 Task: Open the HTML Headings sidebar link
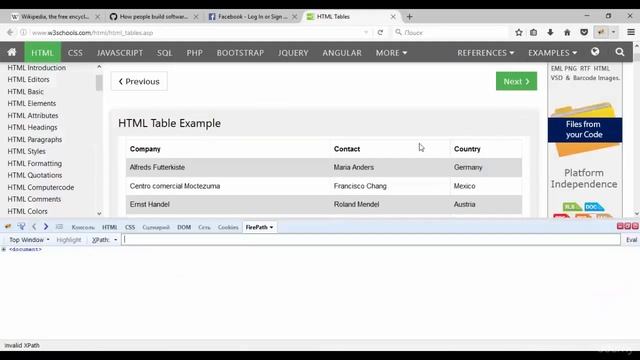[32, 127]
